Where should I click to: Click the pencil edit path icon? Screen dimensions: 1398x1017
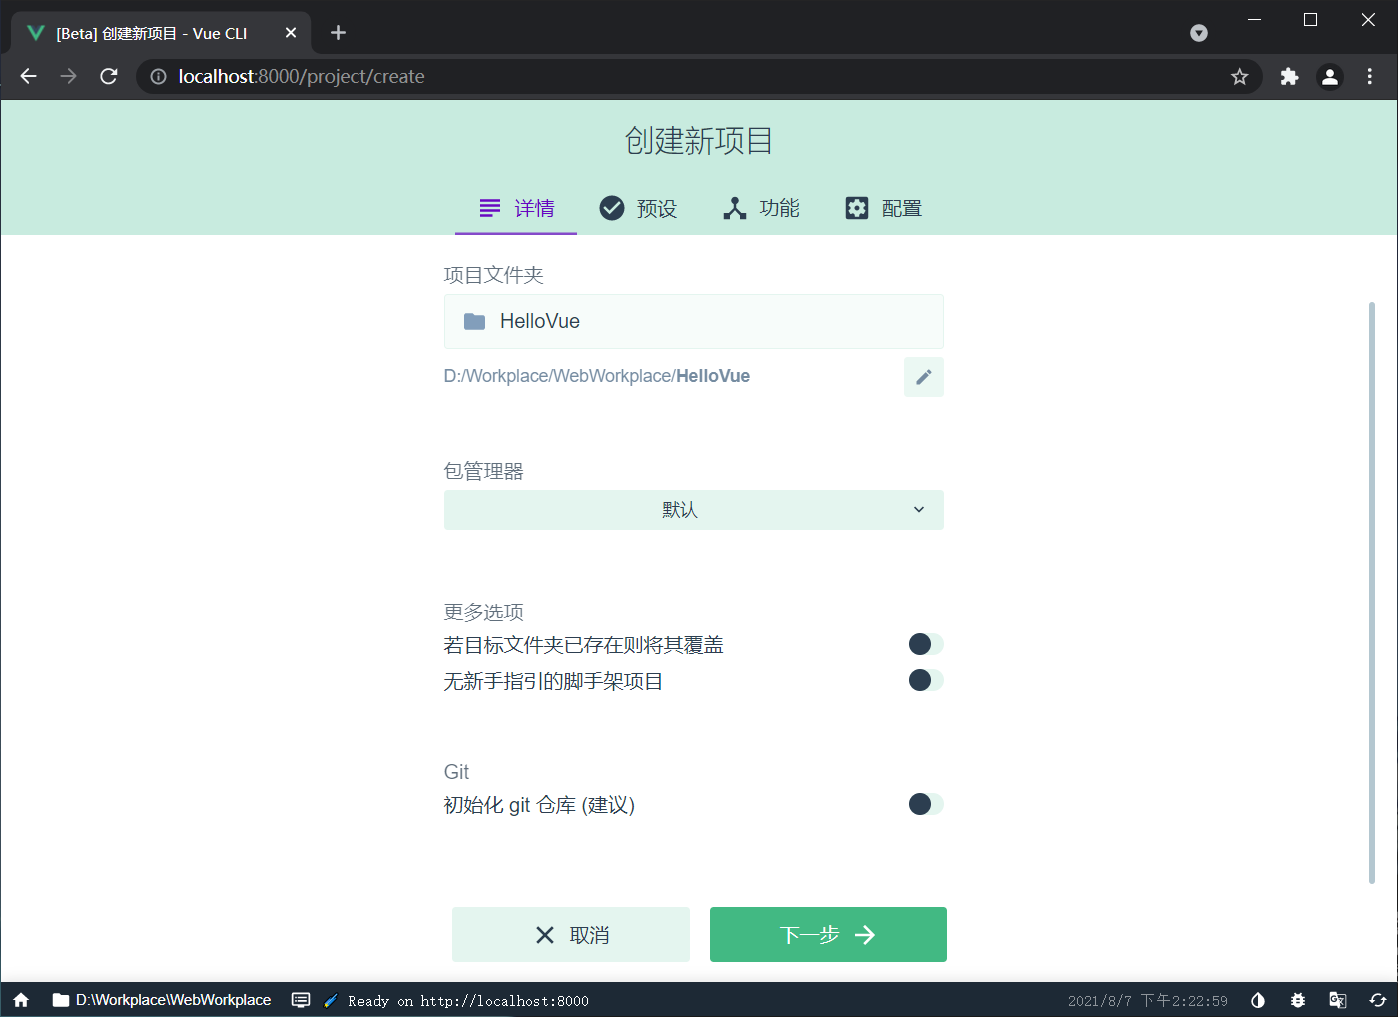click(x=923, y=377)
